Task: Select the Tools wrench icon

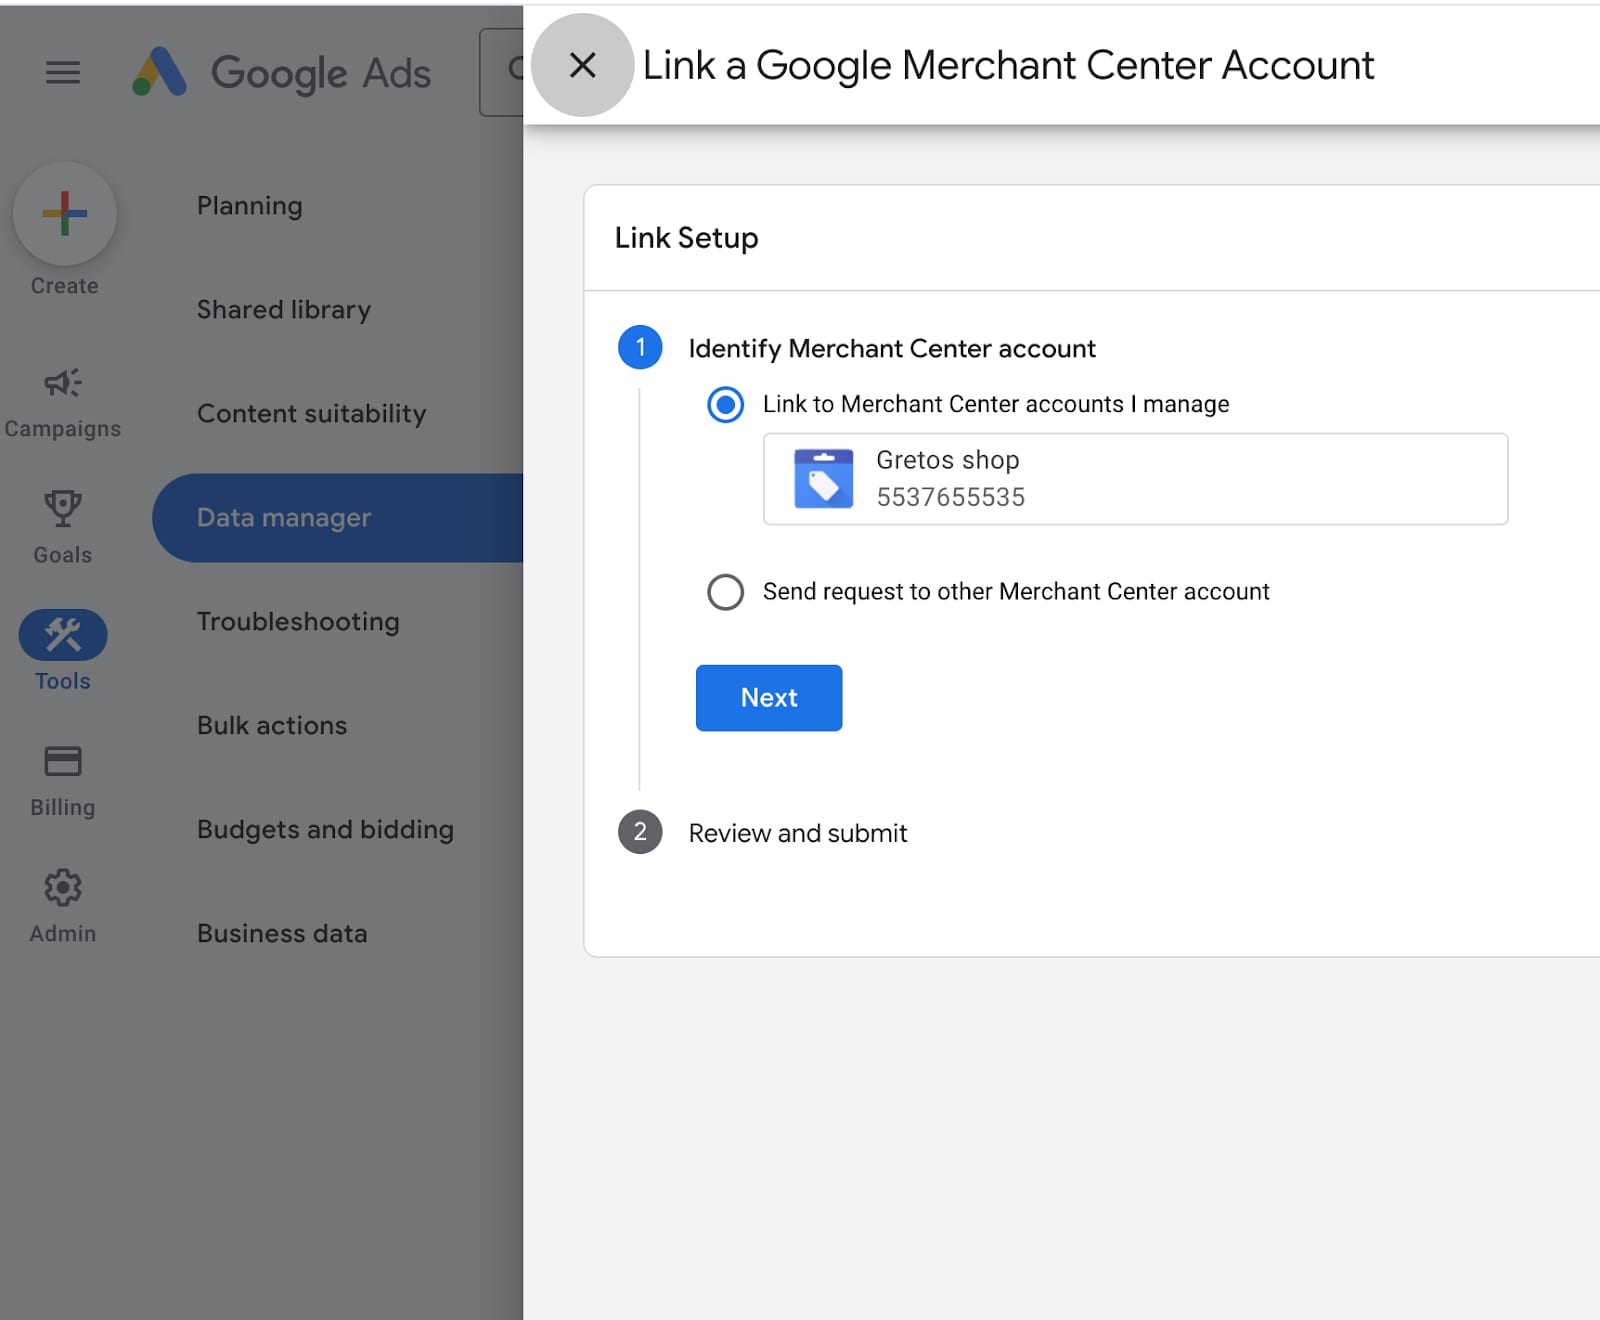Action: [63, 635]
